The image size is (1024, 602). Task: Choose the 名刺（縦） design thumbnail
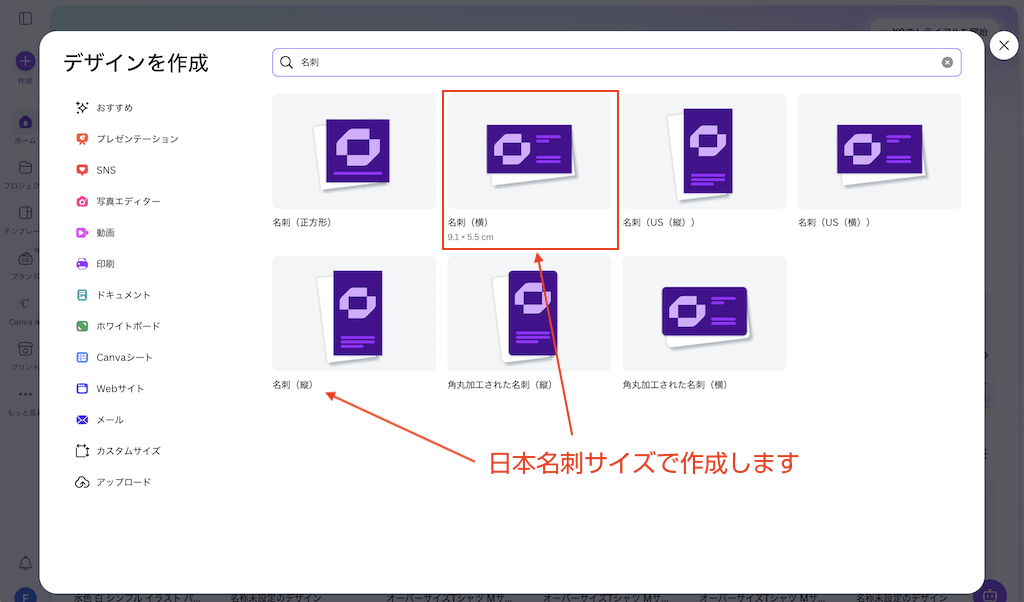(354, 313)
